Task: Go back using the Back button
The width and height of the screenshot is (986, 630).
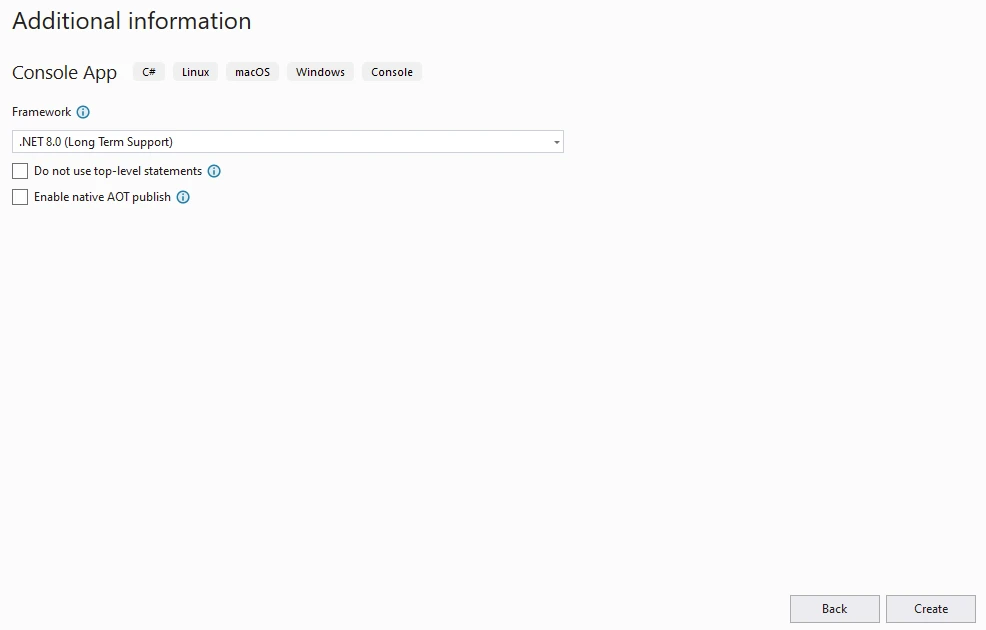Action: tap(834, 609)
